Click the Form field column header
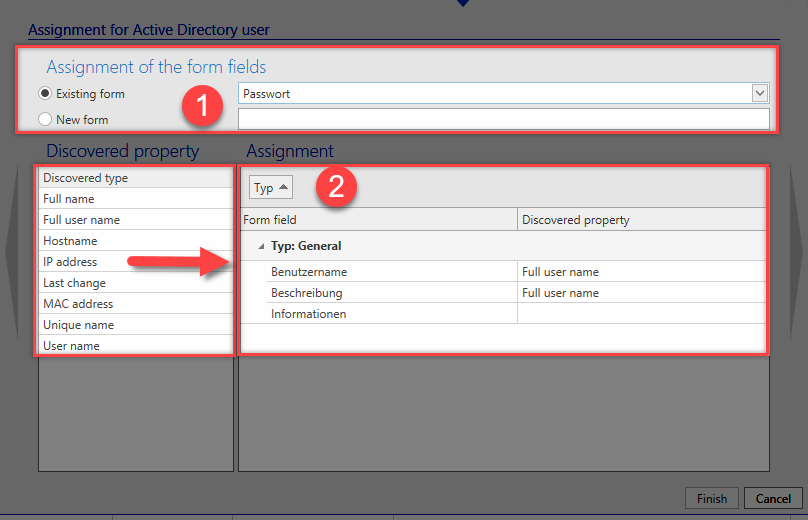Image resolution: width=808 pixels, height=520 pixels. coord(379,220)
